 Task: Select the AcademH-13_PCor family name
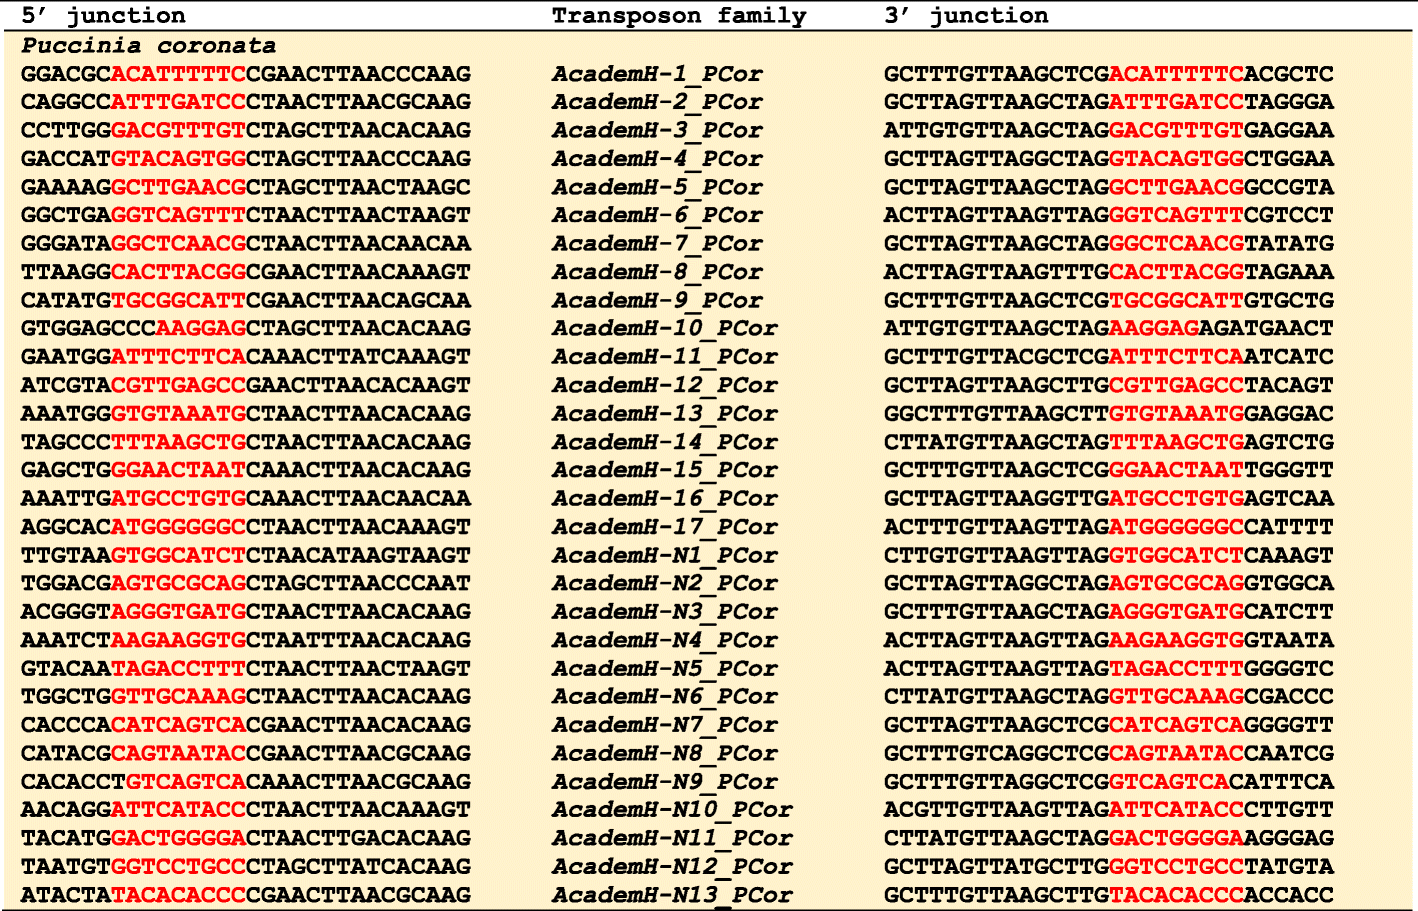click(665, 413)
